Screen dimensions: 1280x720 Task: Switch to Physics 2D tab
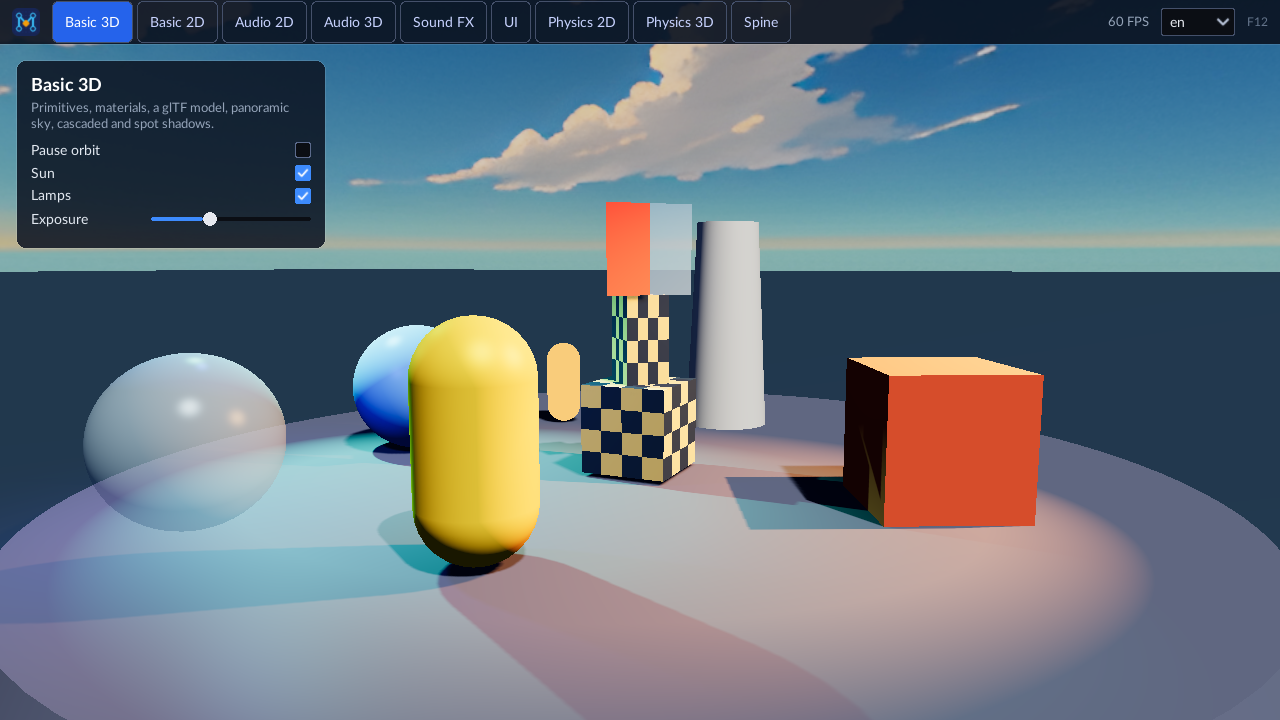tap(582, 22)
